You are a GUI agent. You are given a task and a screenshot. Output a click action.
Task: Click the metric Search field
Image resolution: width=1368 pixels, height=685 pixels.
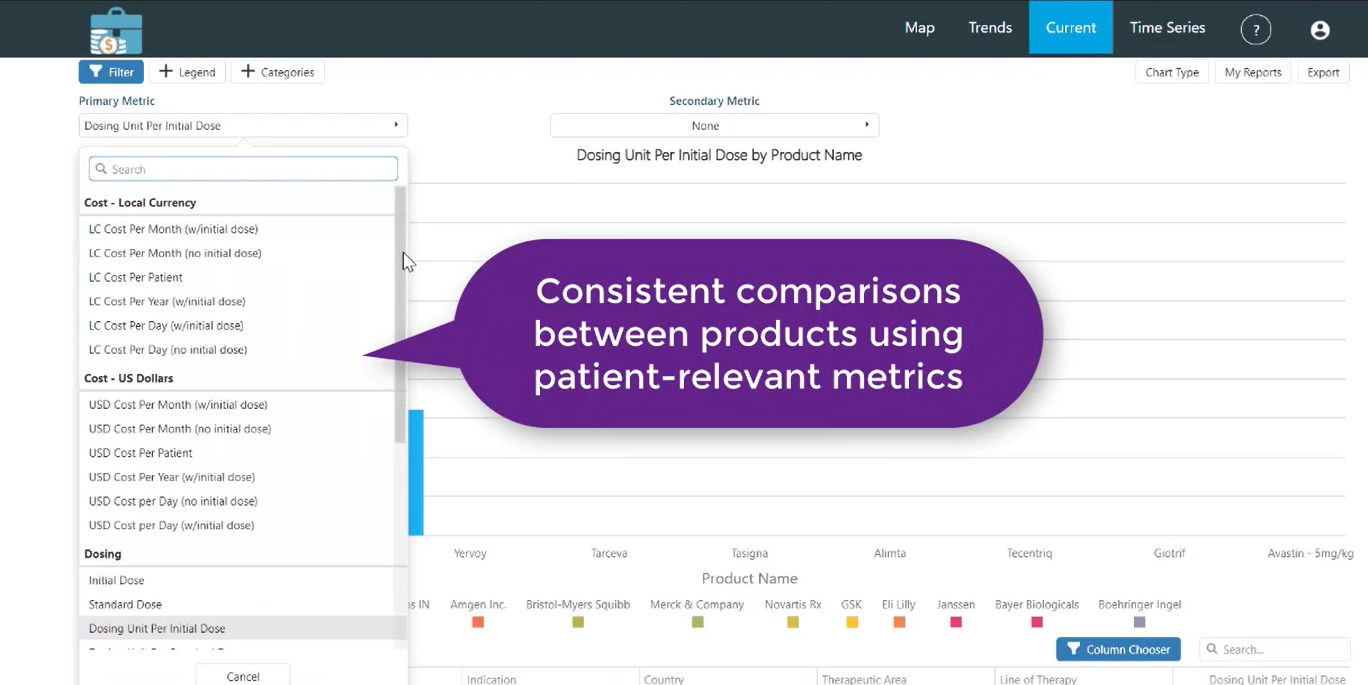point(243,169)
